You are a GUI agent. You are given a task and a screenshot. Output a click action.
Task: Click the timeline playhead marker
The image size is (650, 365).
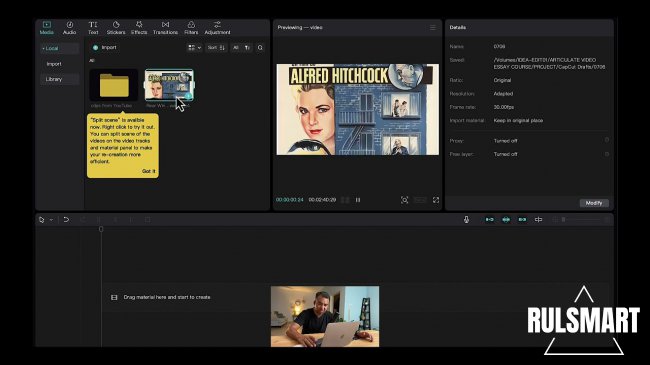(101, 229)
